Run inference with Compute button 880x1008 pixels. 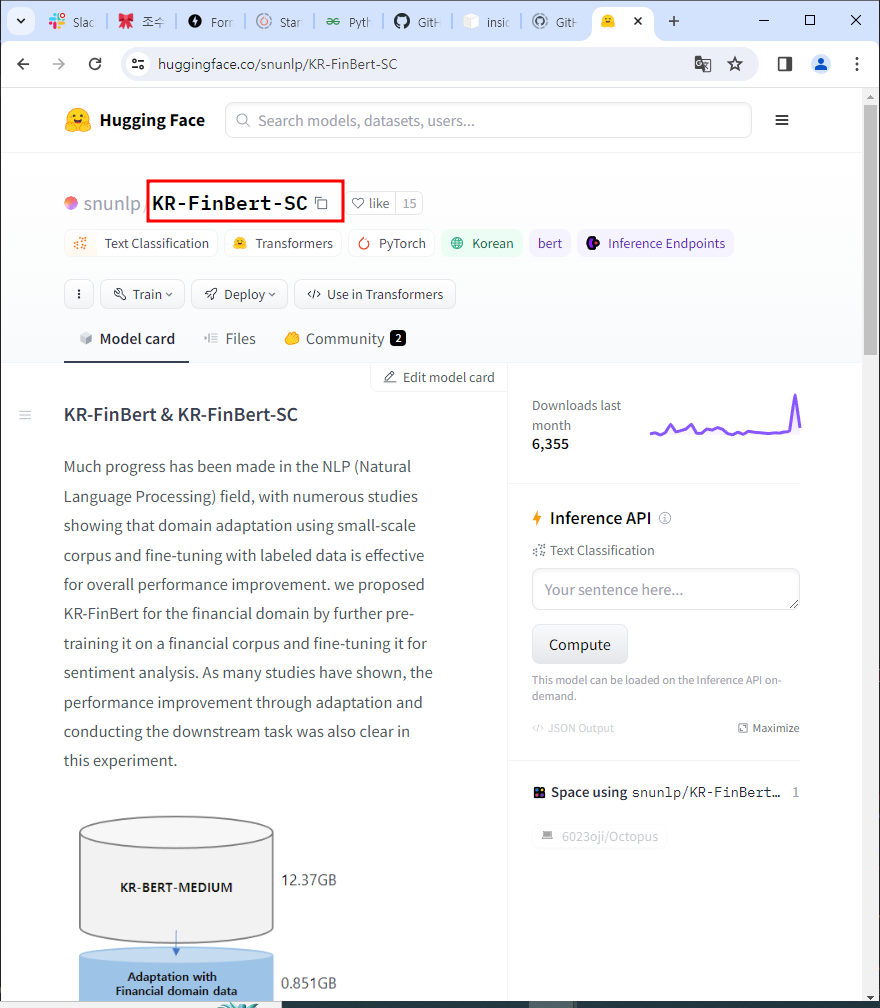[x=580, y=644]
